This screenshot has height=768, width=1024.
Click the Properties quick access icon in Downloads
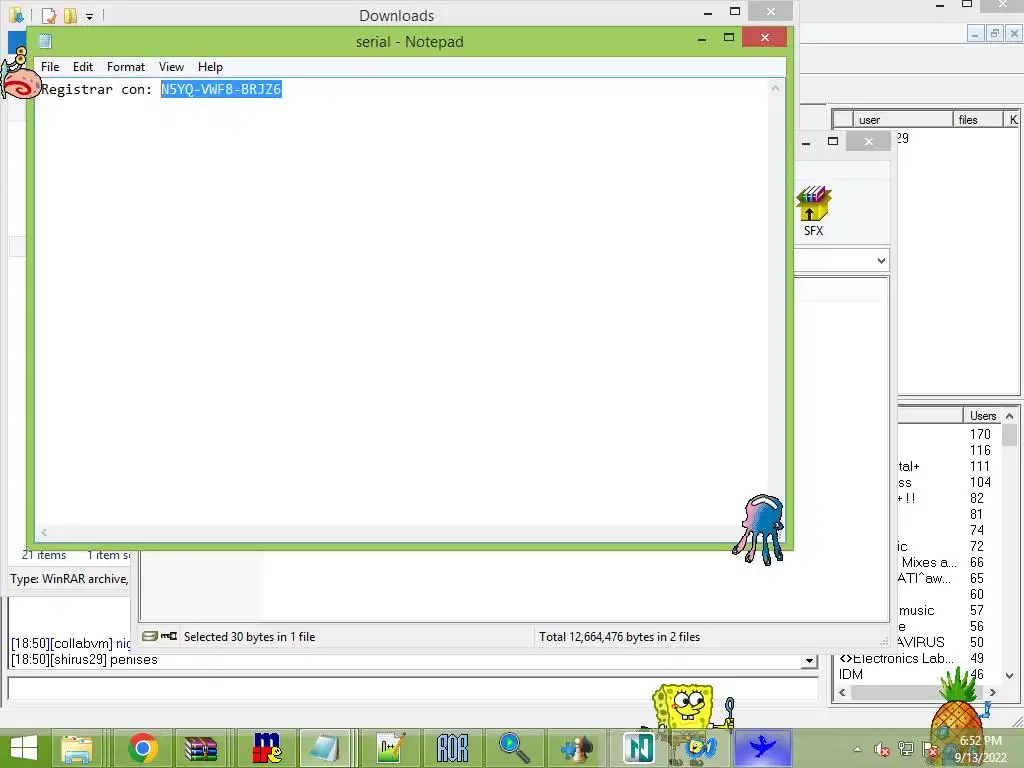click(48, 15)
